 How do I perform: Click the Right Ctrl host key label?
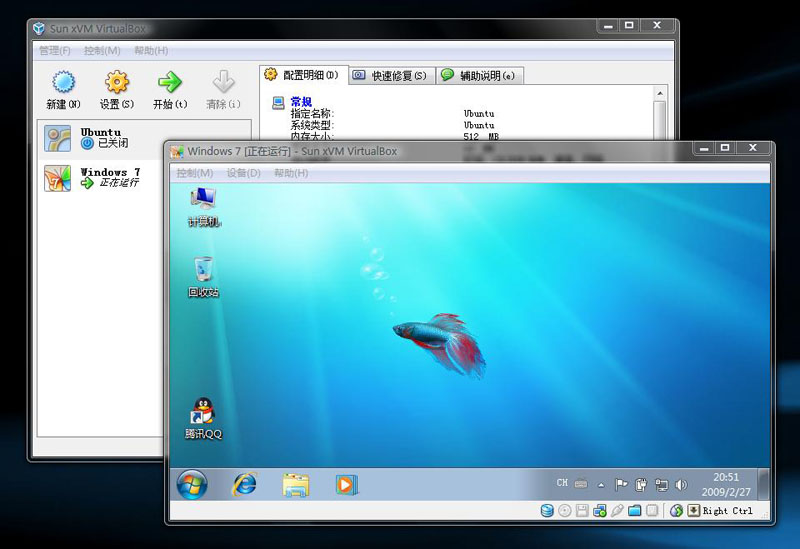[x=728, y=511]
